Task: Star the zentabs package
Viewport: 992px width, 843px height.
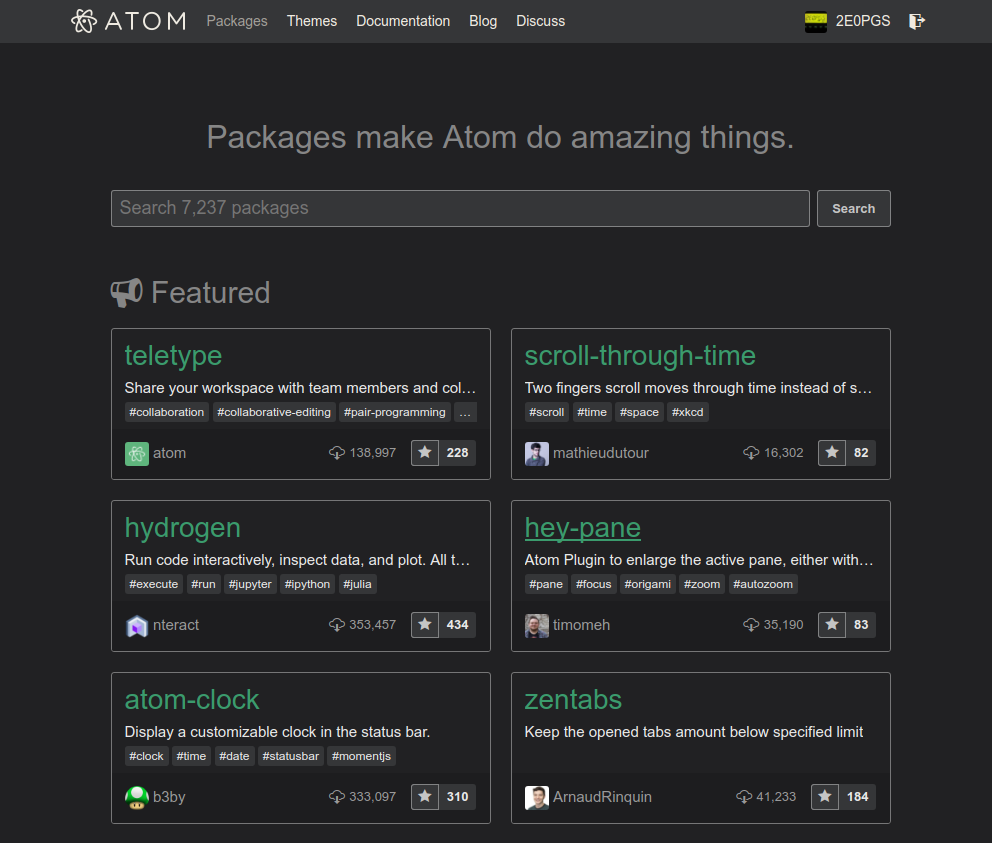Action: click(x=825, y=797)
